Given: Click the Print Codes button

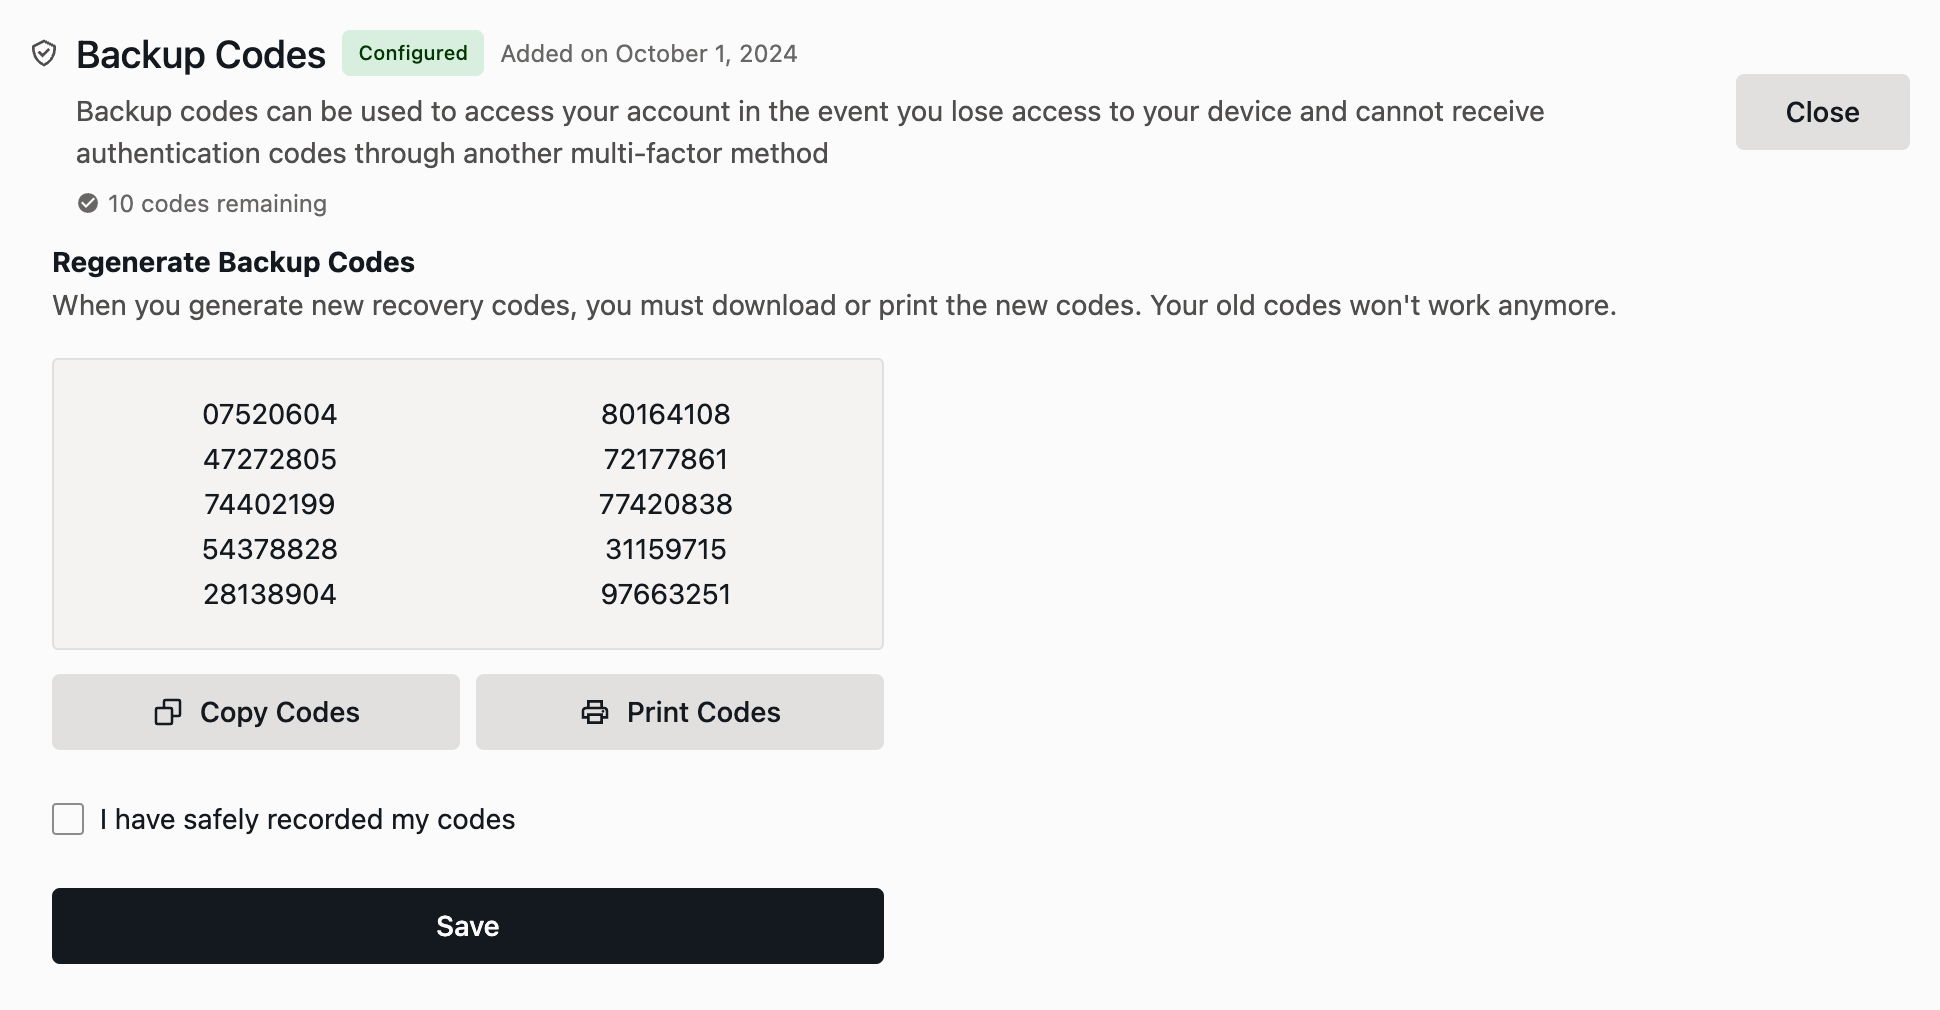Looking at the screenshot, I should pos(680,712).
